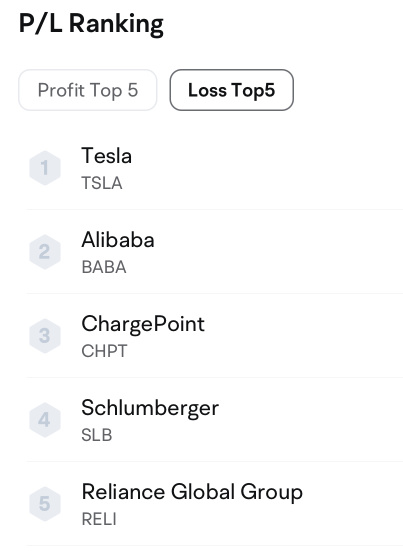
Task: Click the rank 3 hexagon badge
Action: click(45, 336)
